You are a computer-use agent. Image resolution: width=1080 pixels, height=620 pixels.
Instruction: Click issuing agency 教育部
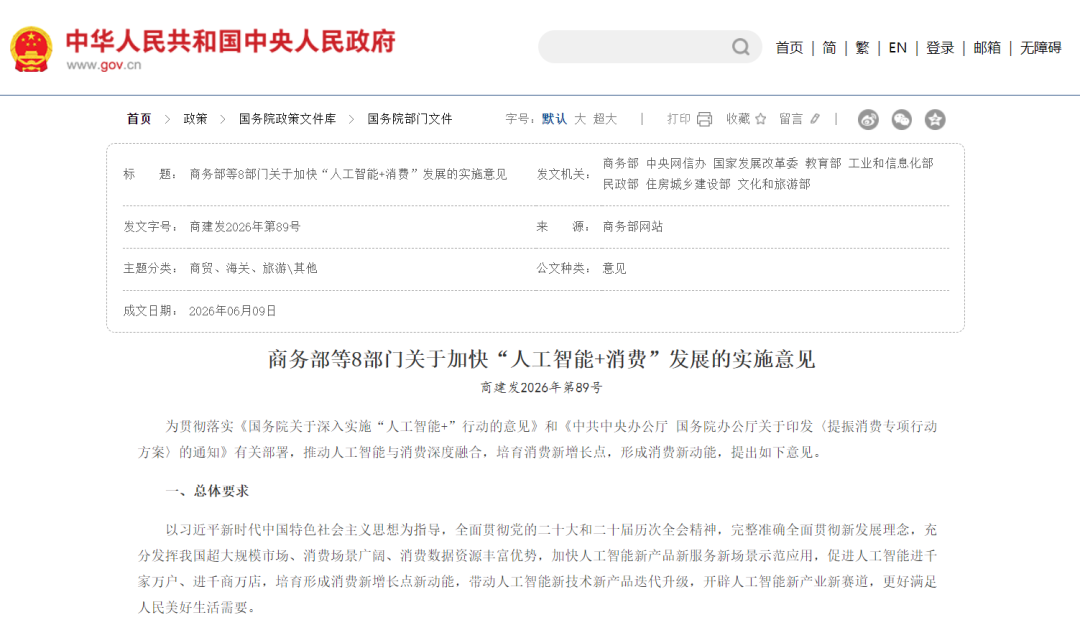[823, 163]
